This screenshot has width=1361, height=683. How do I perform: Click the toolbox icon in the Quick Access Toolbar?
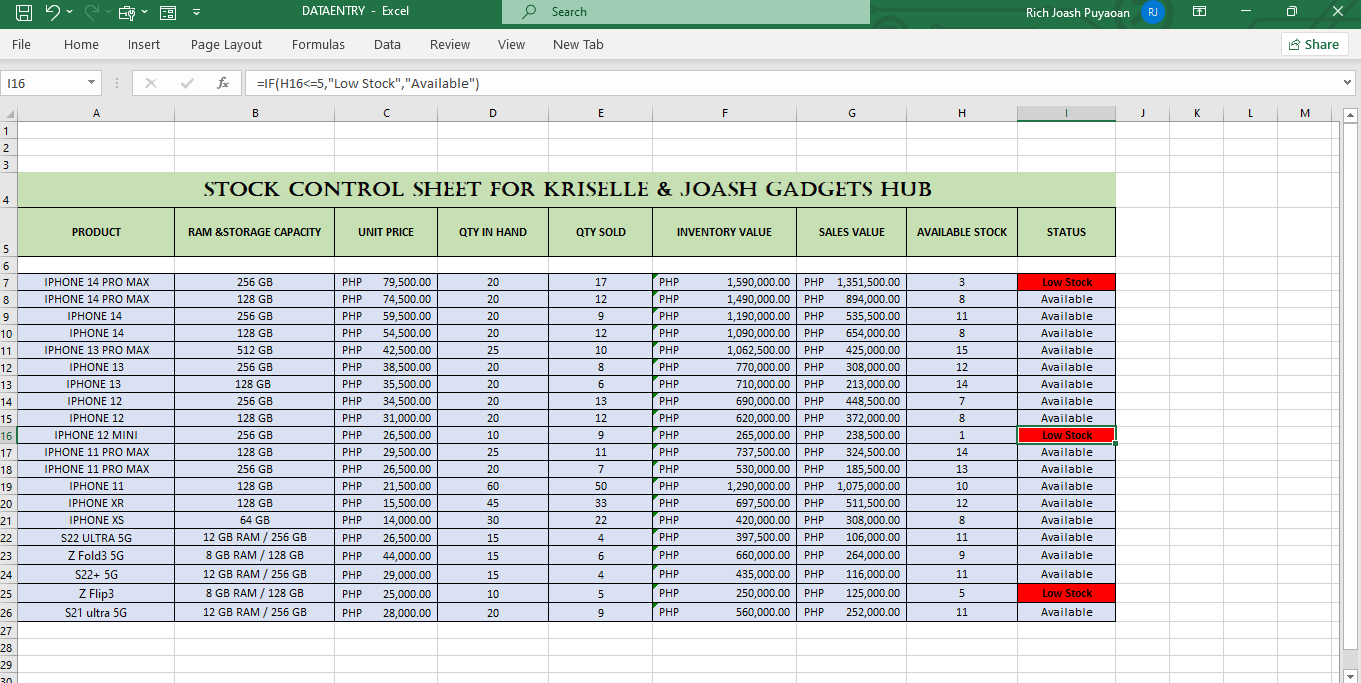[x=127, y=12]
